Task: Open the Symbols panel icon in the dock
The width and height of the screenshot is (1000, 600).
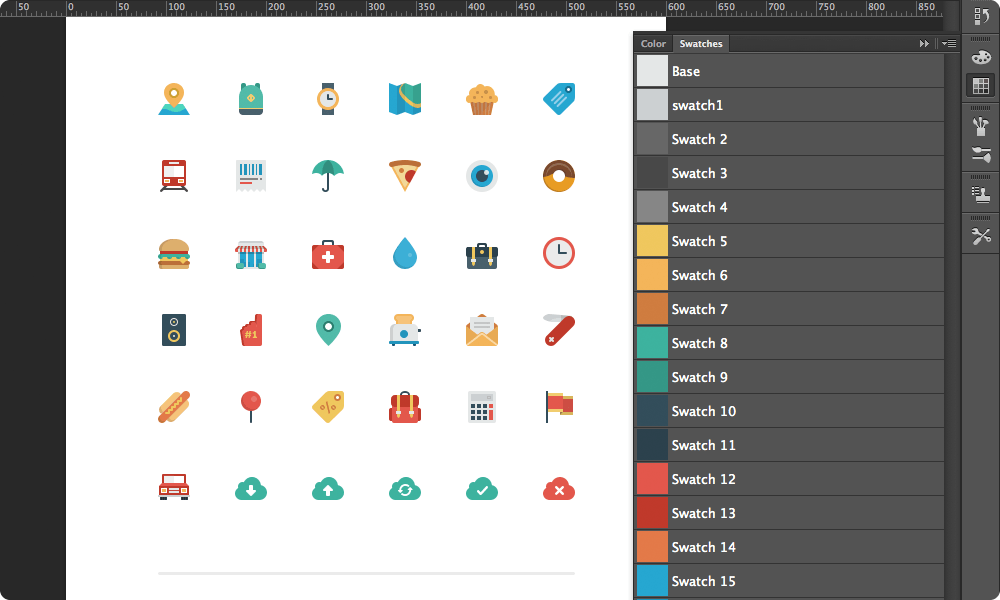Action: (981, 196)
